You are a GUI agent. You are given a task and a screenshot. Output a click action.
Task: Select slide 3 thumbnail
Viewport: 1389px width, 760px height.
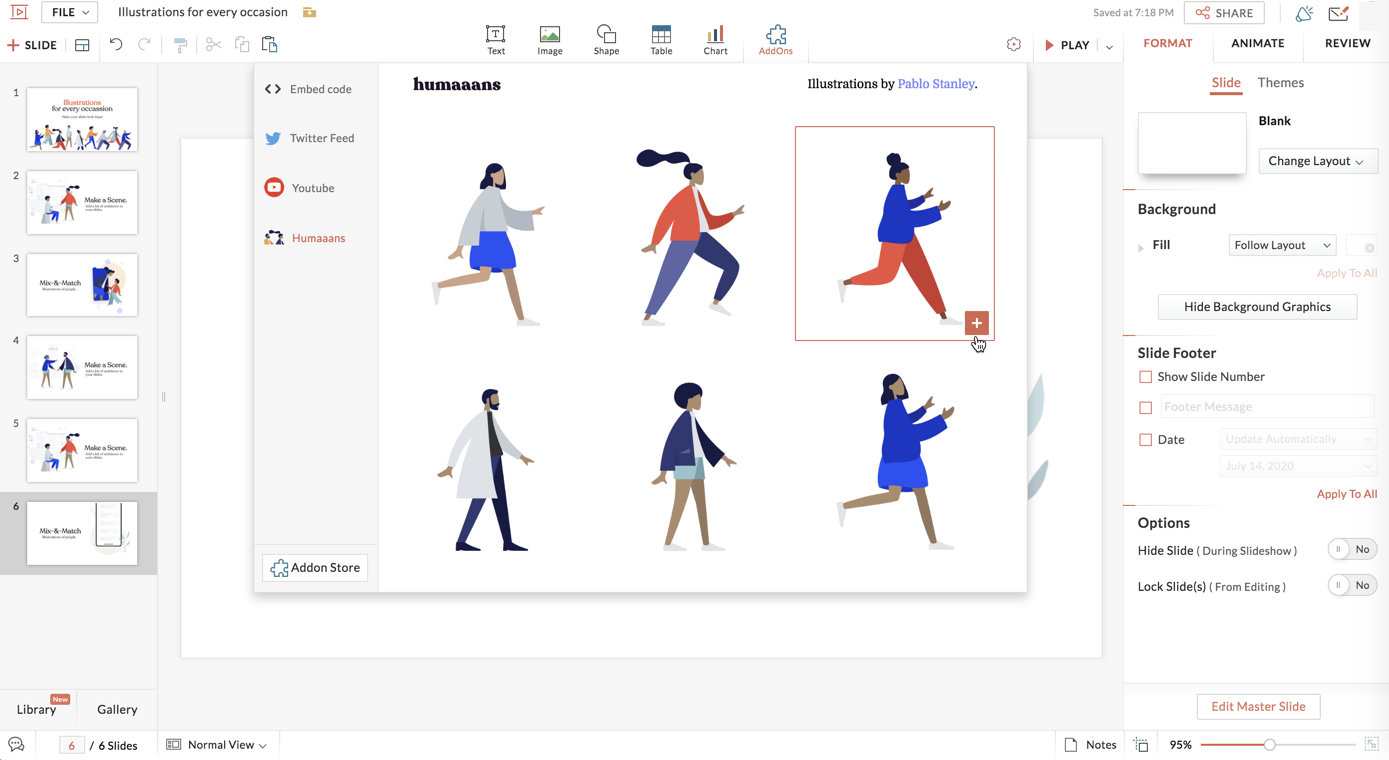coord(82,285)
